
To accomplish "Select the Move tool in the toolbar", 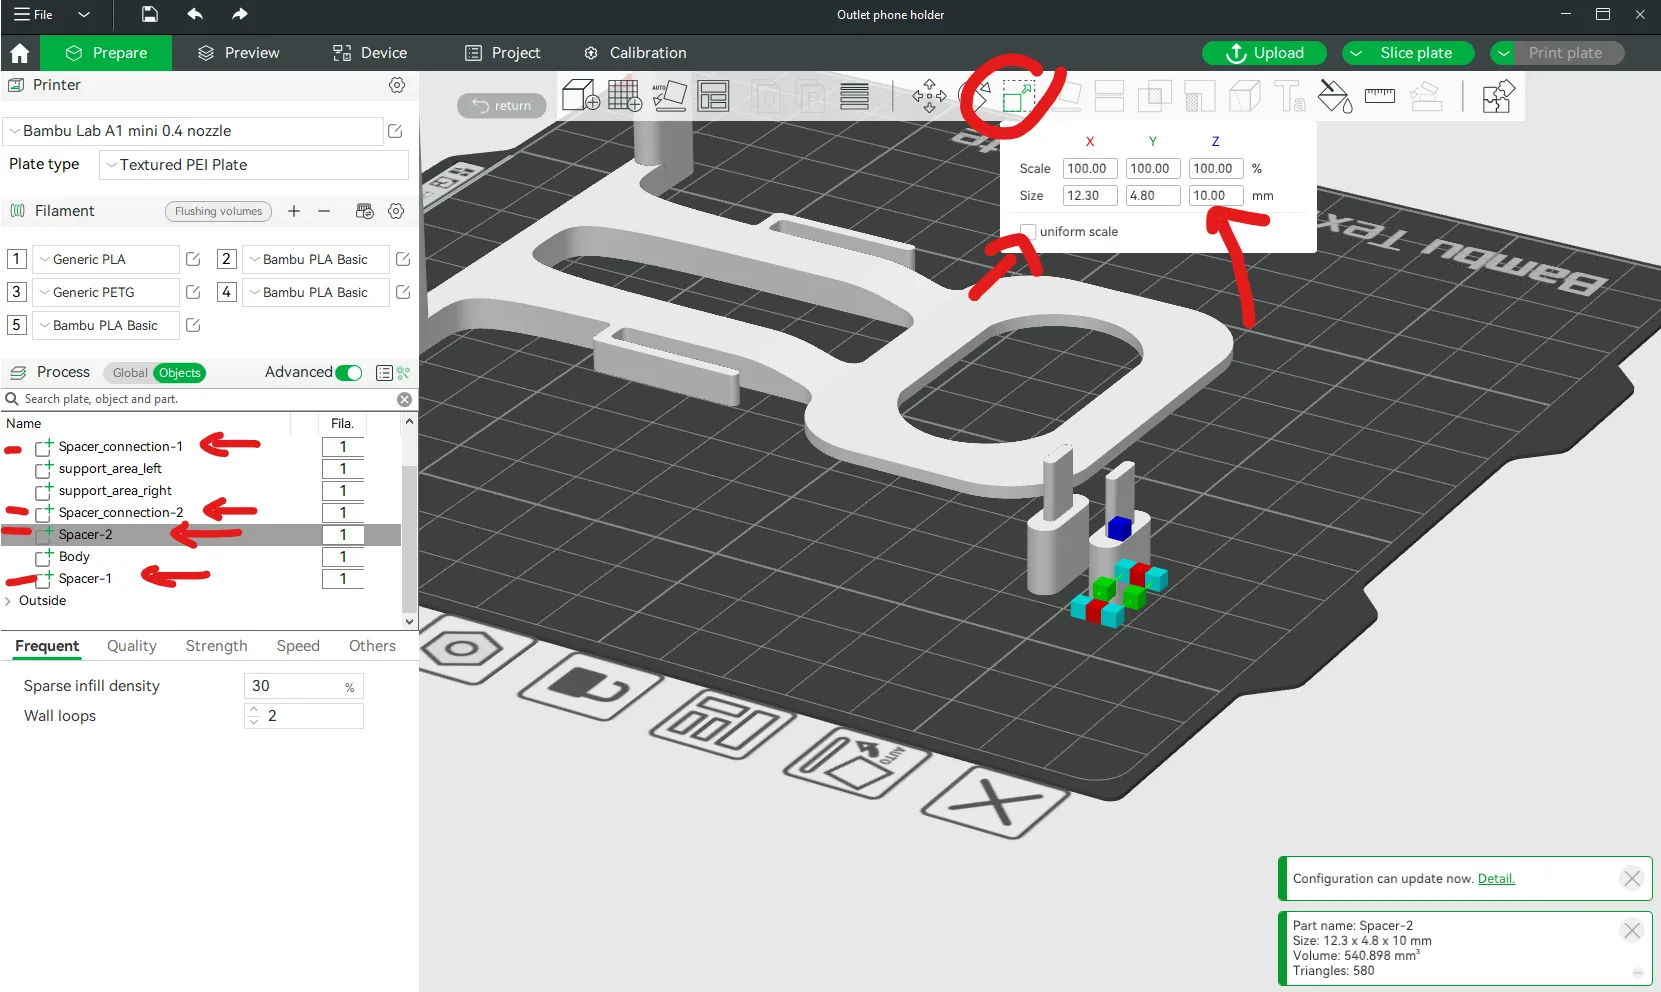I will point(929,96).
